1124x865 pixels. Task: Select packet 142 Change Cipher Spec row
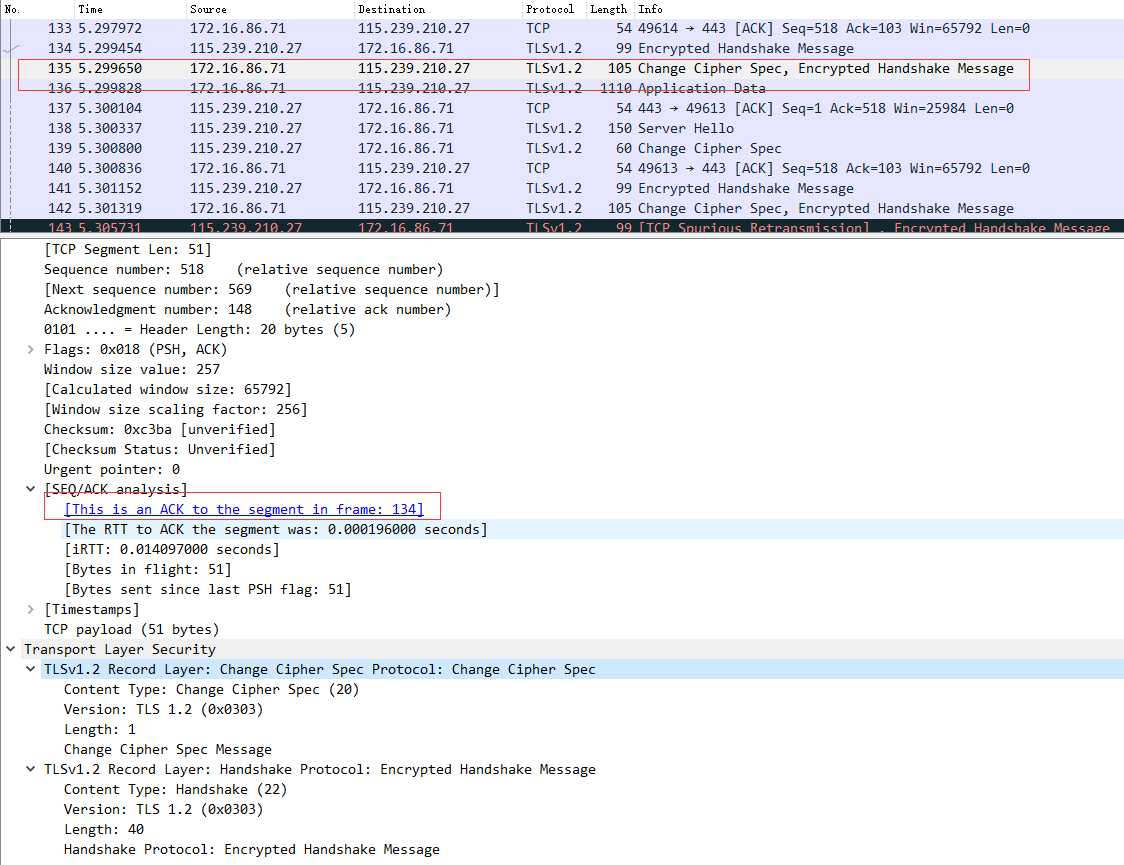tap(562, 209)
